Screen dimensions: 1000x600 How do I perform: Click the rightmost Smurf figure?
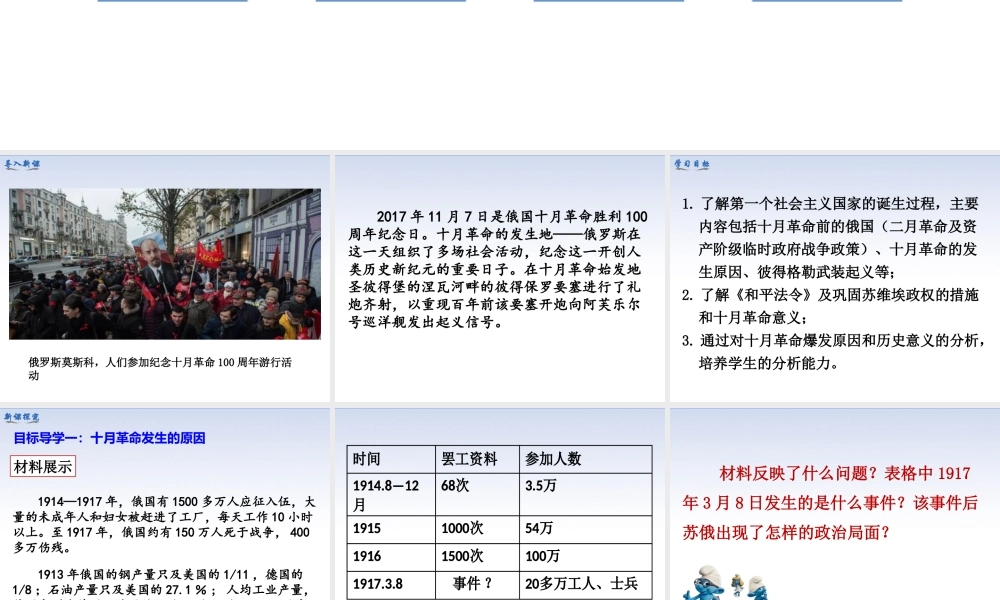pyautogui.click(x=757, y=590)
